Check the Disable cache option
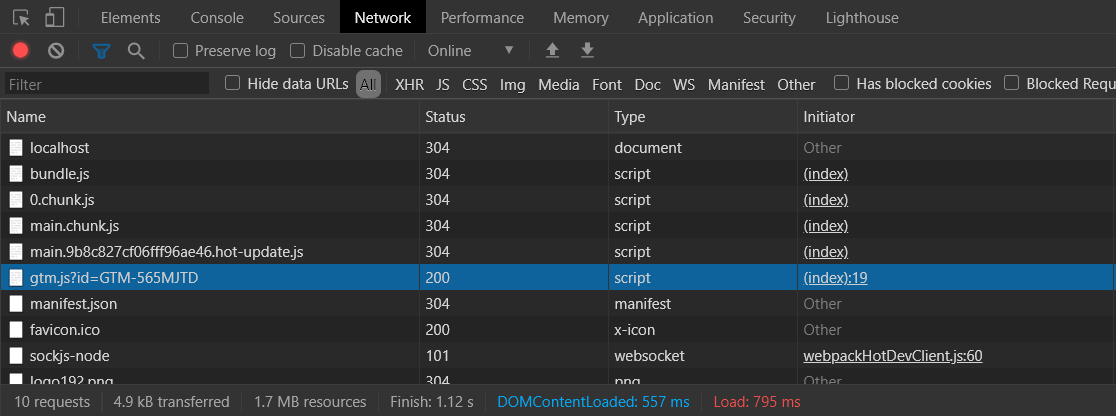The height and width of the screenshot is (416, 1116). (x=298, y=50)
